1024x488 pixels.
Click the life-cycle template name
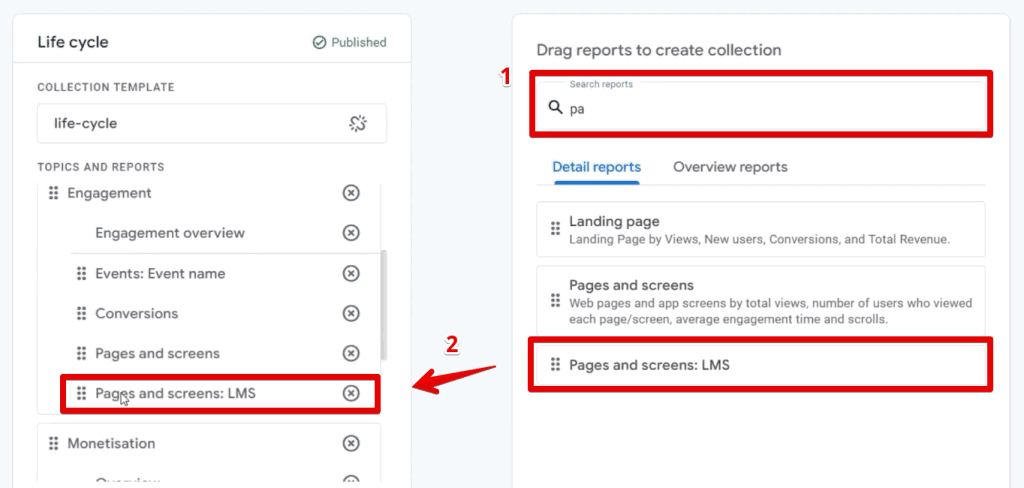coord(86,123)
